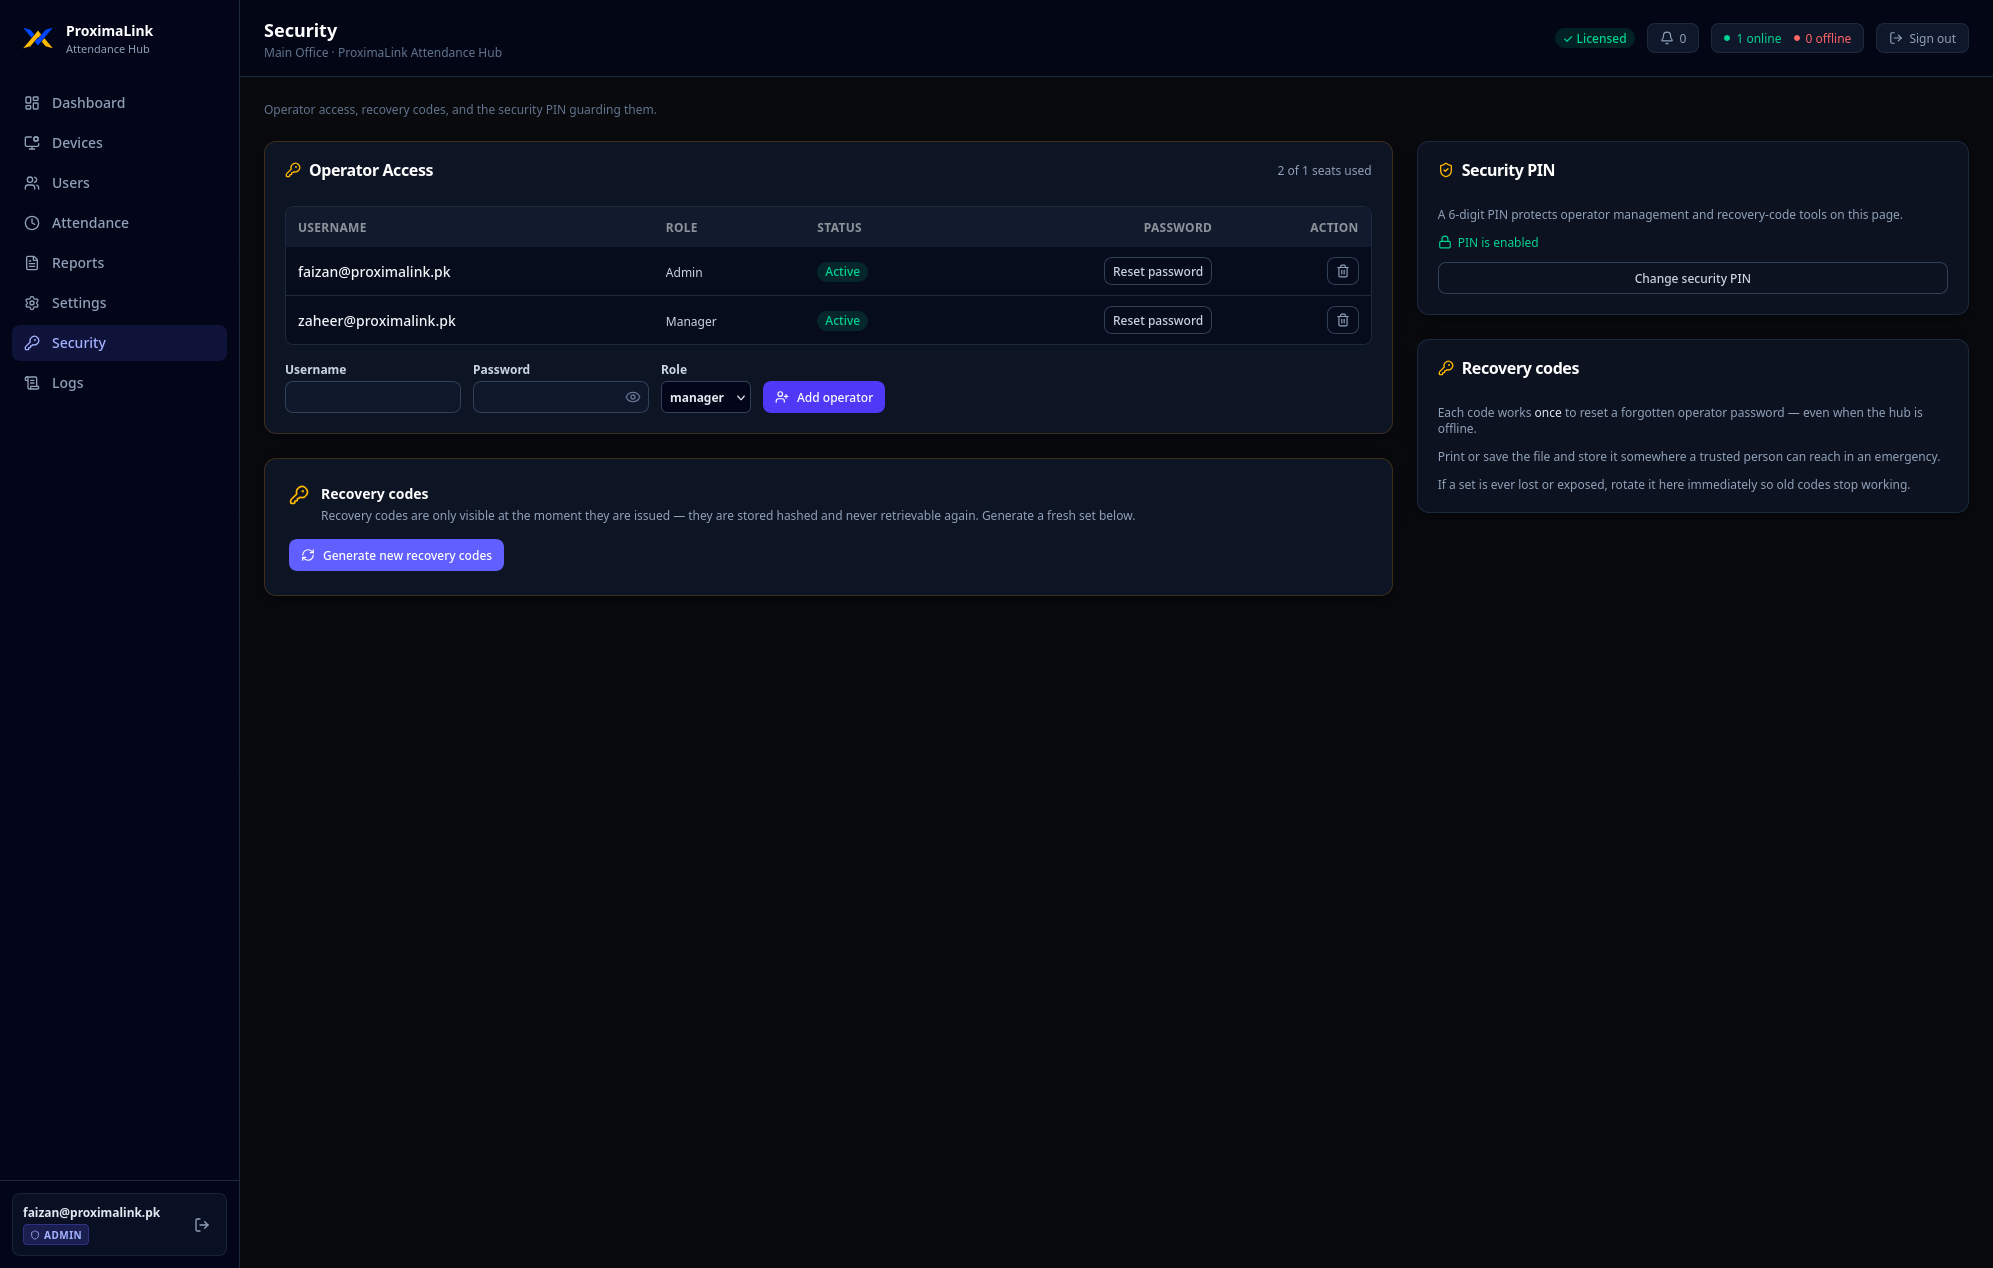Sign out using top bar button

coord(1922,38)
